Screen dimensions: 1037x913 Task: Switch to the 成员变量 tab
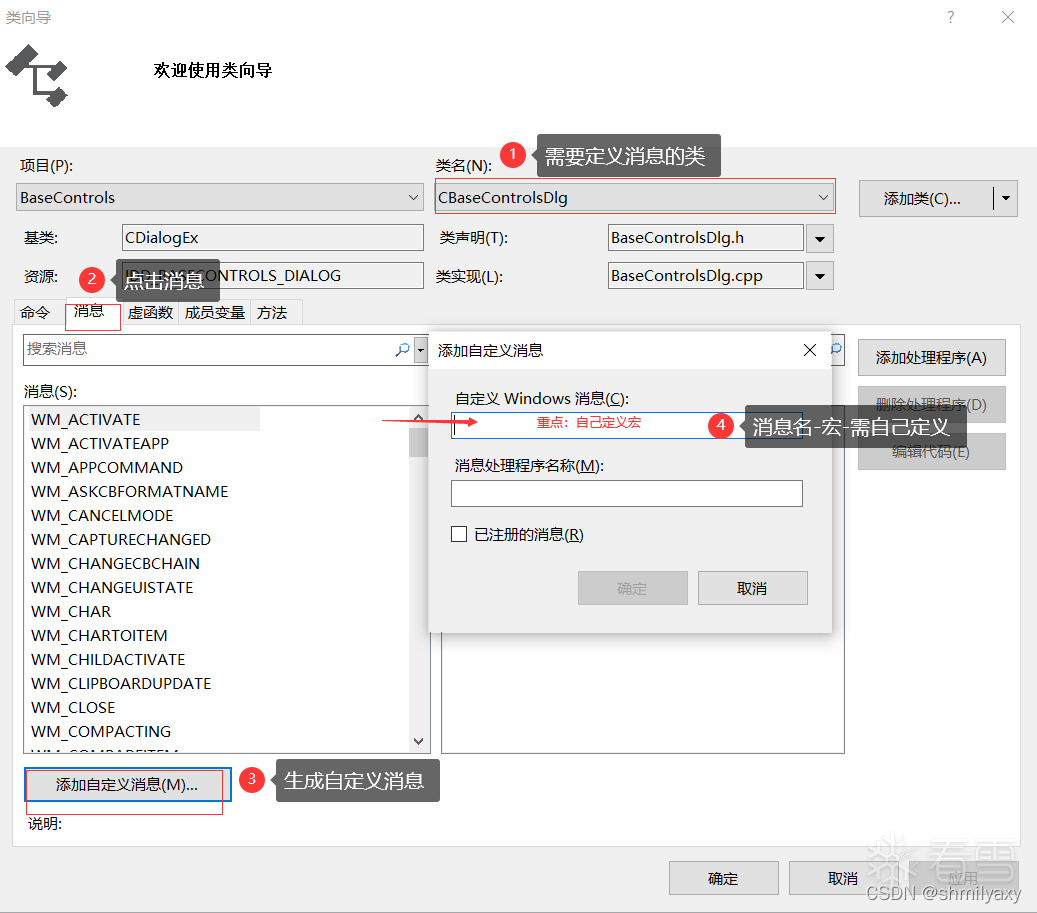pyautogui.click(x=215, y=313)
